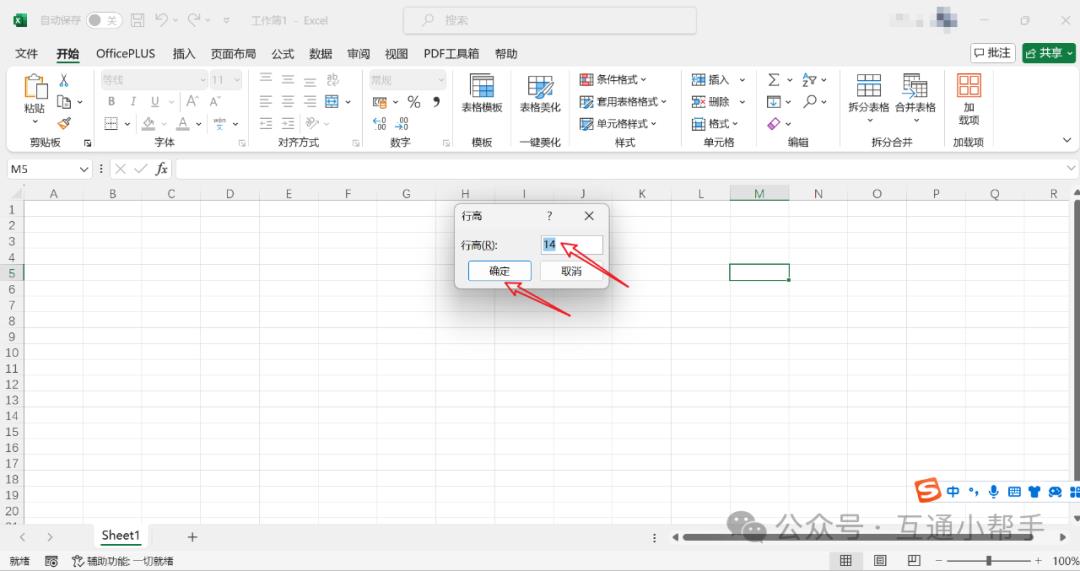Click the Merge and Center icon

coord(332,101)
